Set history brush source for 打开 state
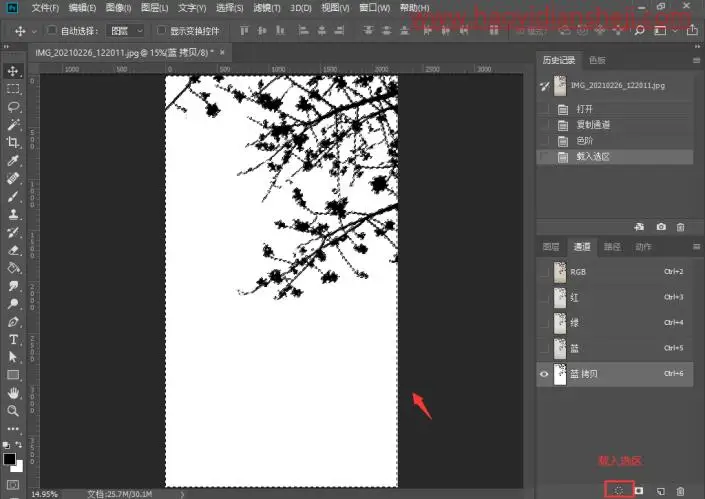 (544, 109)
